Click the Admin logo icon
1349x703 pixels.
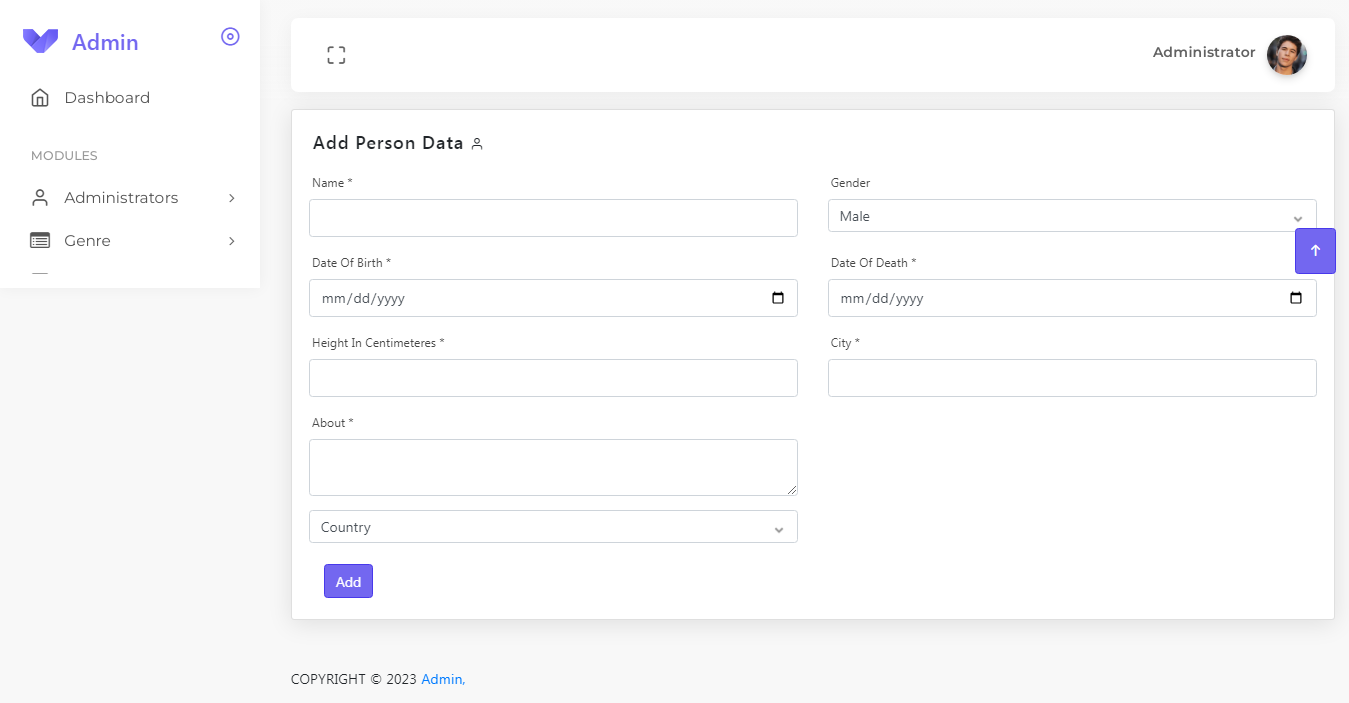click(39, 40)
